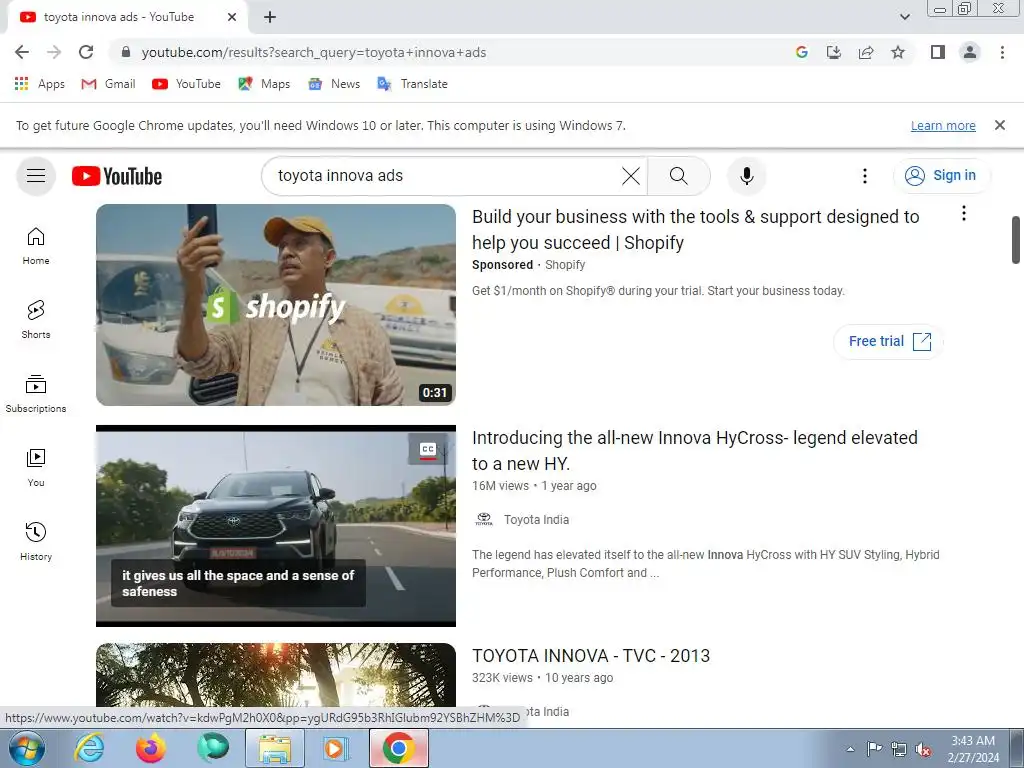
Task: Close the toyota innova ads tab
Action: click(232, 17)
